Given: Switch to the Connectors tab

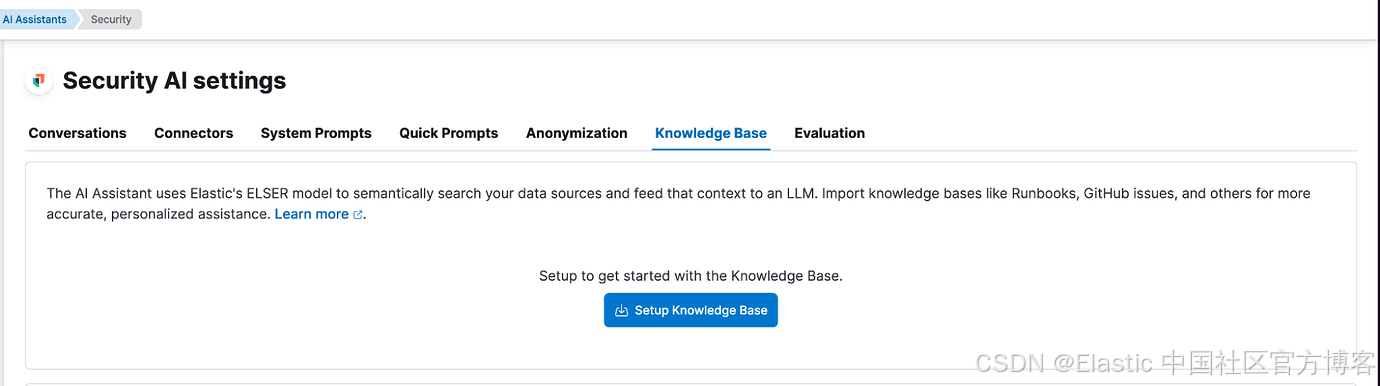Looking at the screenshot, I should [194, 133].
